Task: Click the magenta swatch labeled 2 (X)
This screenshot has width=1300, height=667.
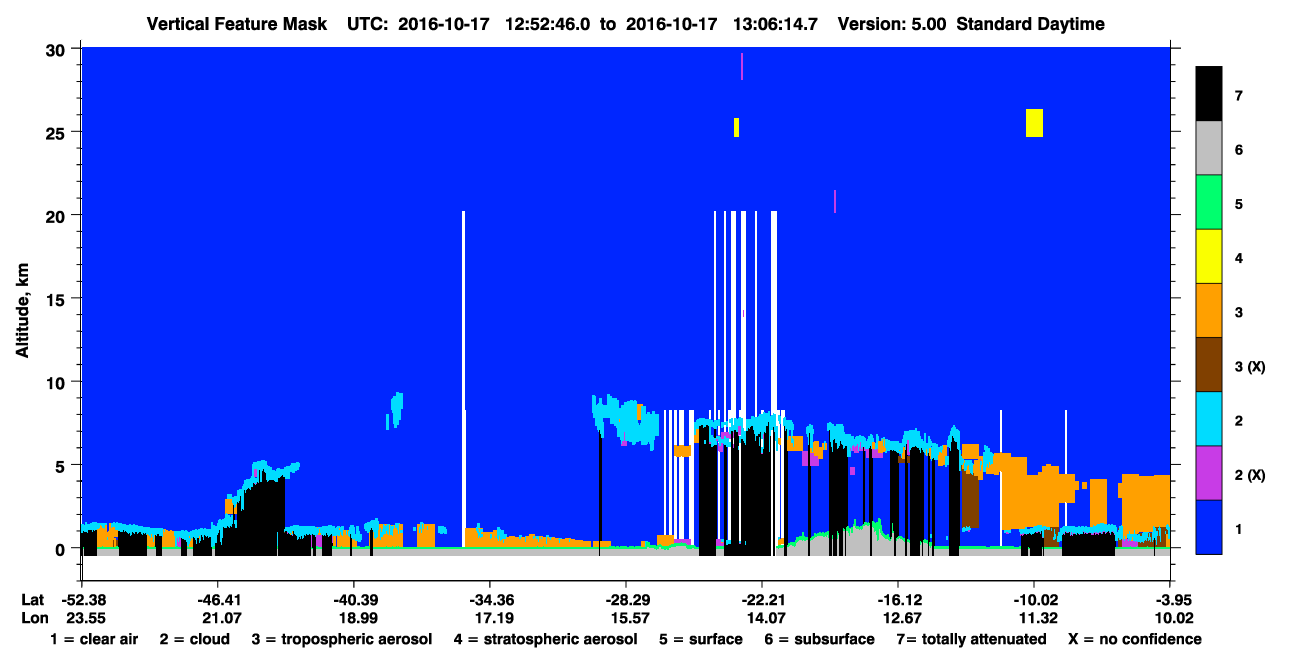Action: [x=1209, y=472]
